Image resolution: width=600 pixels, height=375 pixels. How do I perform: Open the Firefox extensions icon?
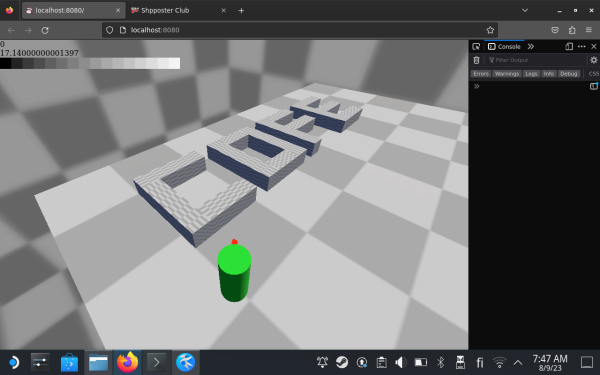572,30
